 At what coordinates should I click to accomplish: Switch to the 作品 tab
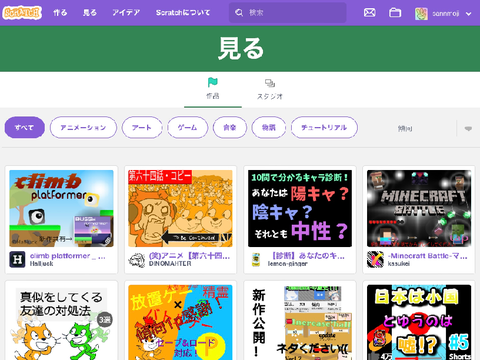[213, 89]
